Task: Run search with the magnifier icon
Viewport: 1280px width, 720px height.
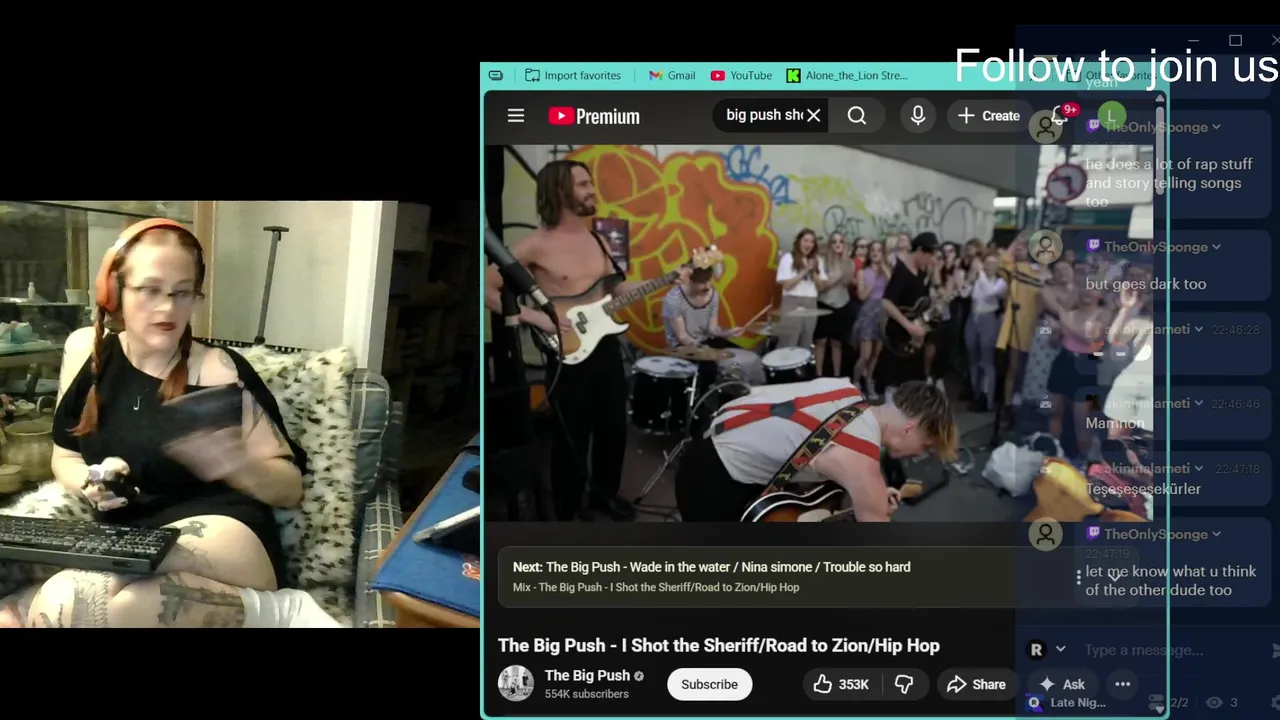Action: (x=857, y=116)
